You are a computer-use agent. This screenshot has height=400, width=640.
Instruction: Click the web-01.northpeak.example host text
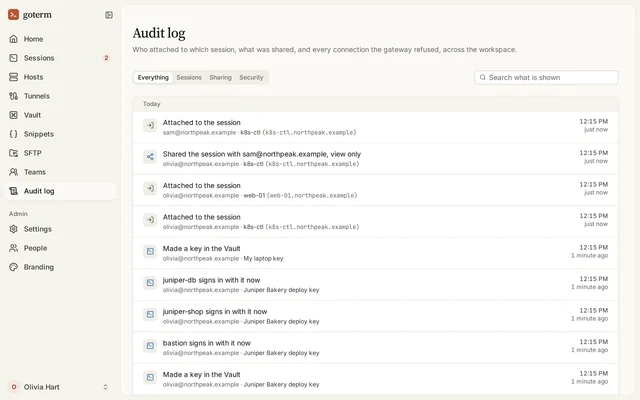coord(312,196)
